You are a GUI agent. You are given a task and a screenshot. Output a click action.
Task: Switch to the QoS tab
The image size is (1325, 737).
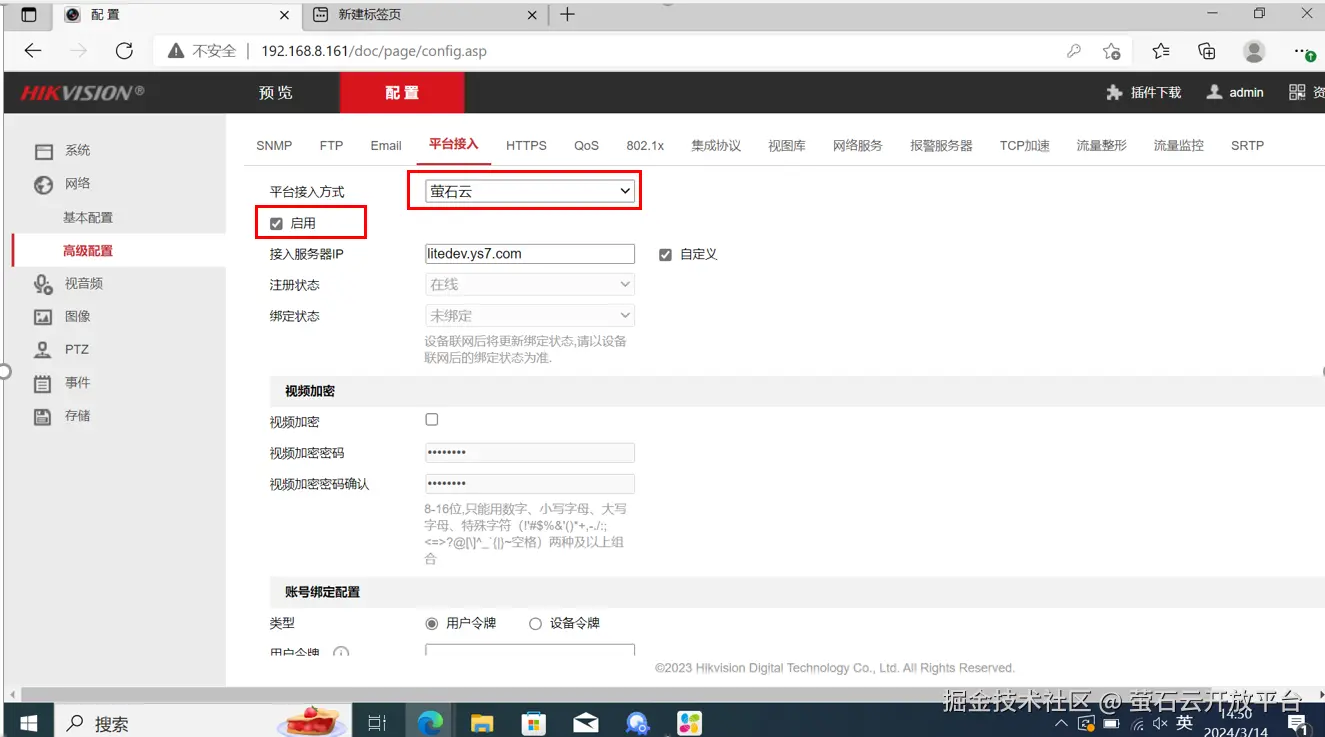(x=586, y=146)
